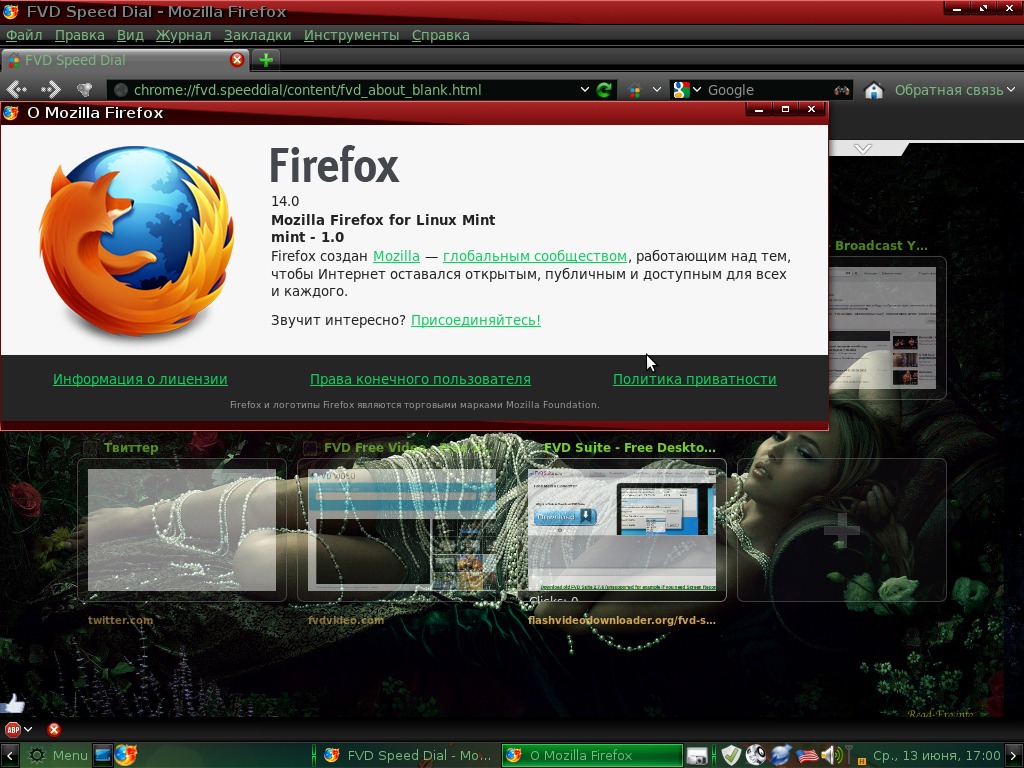
Task: Click the site identity icon in the address bar
Action: tap(120, 90)
